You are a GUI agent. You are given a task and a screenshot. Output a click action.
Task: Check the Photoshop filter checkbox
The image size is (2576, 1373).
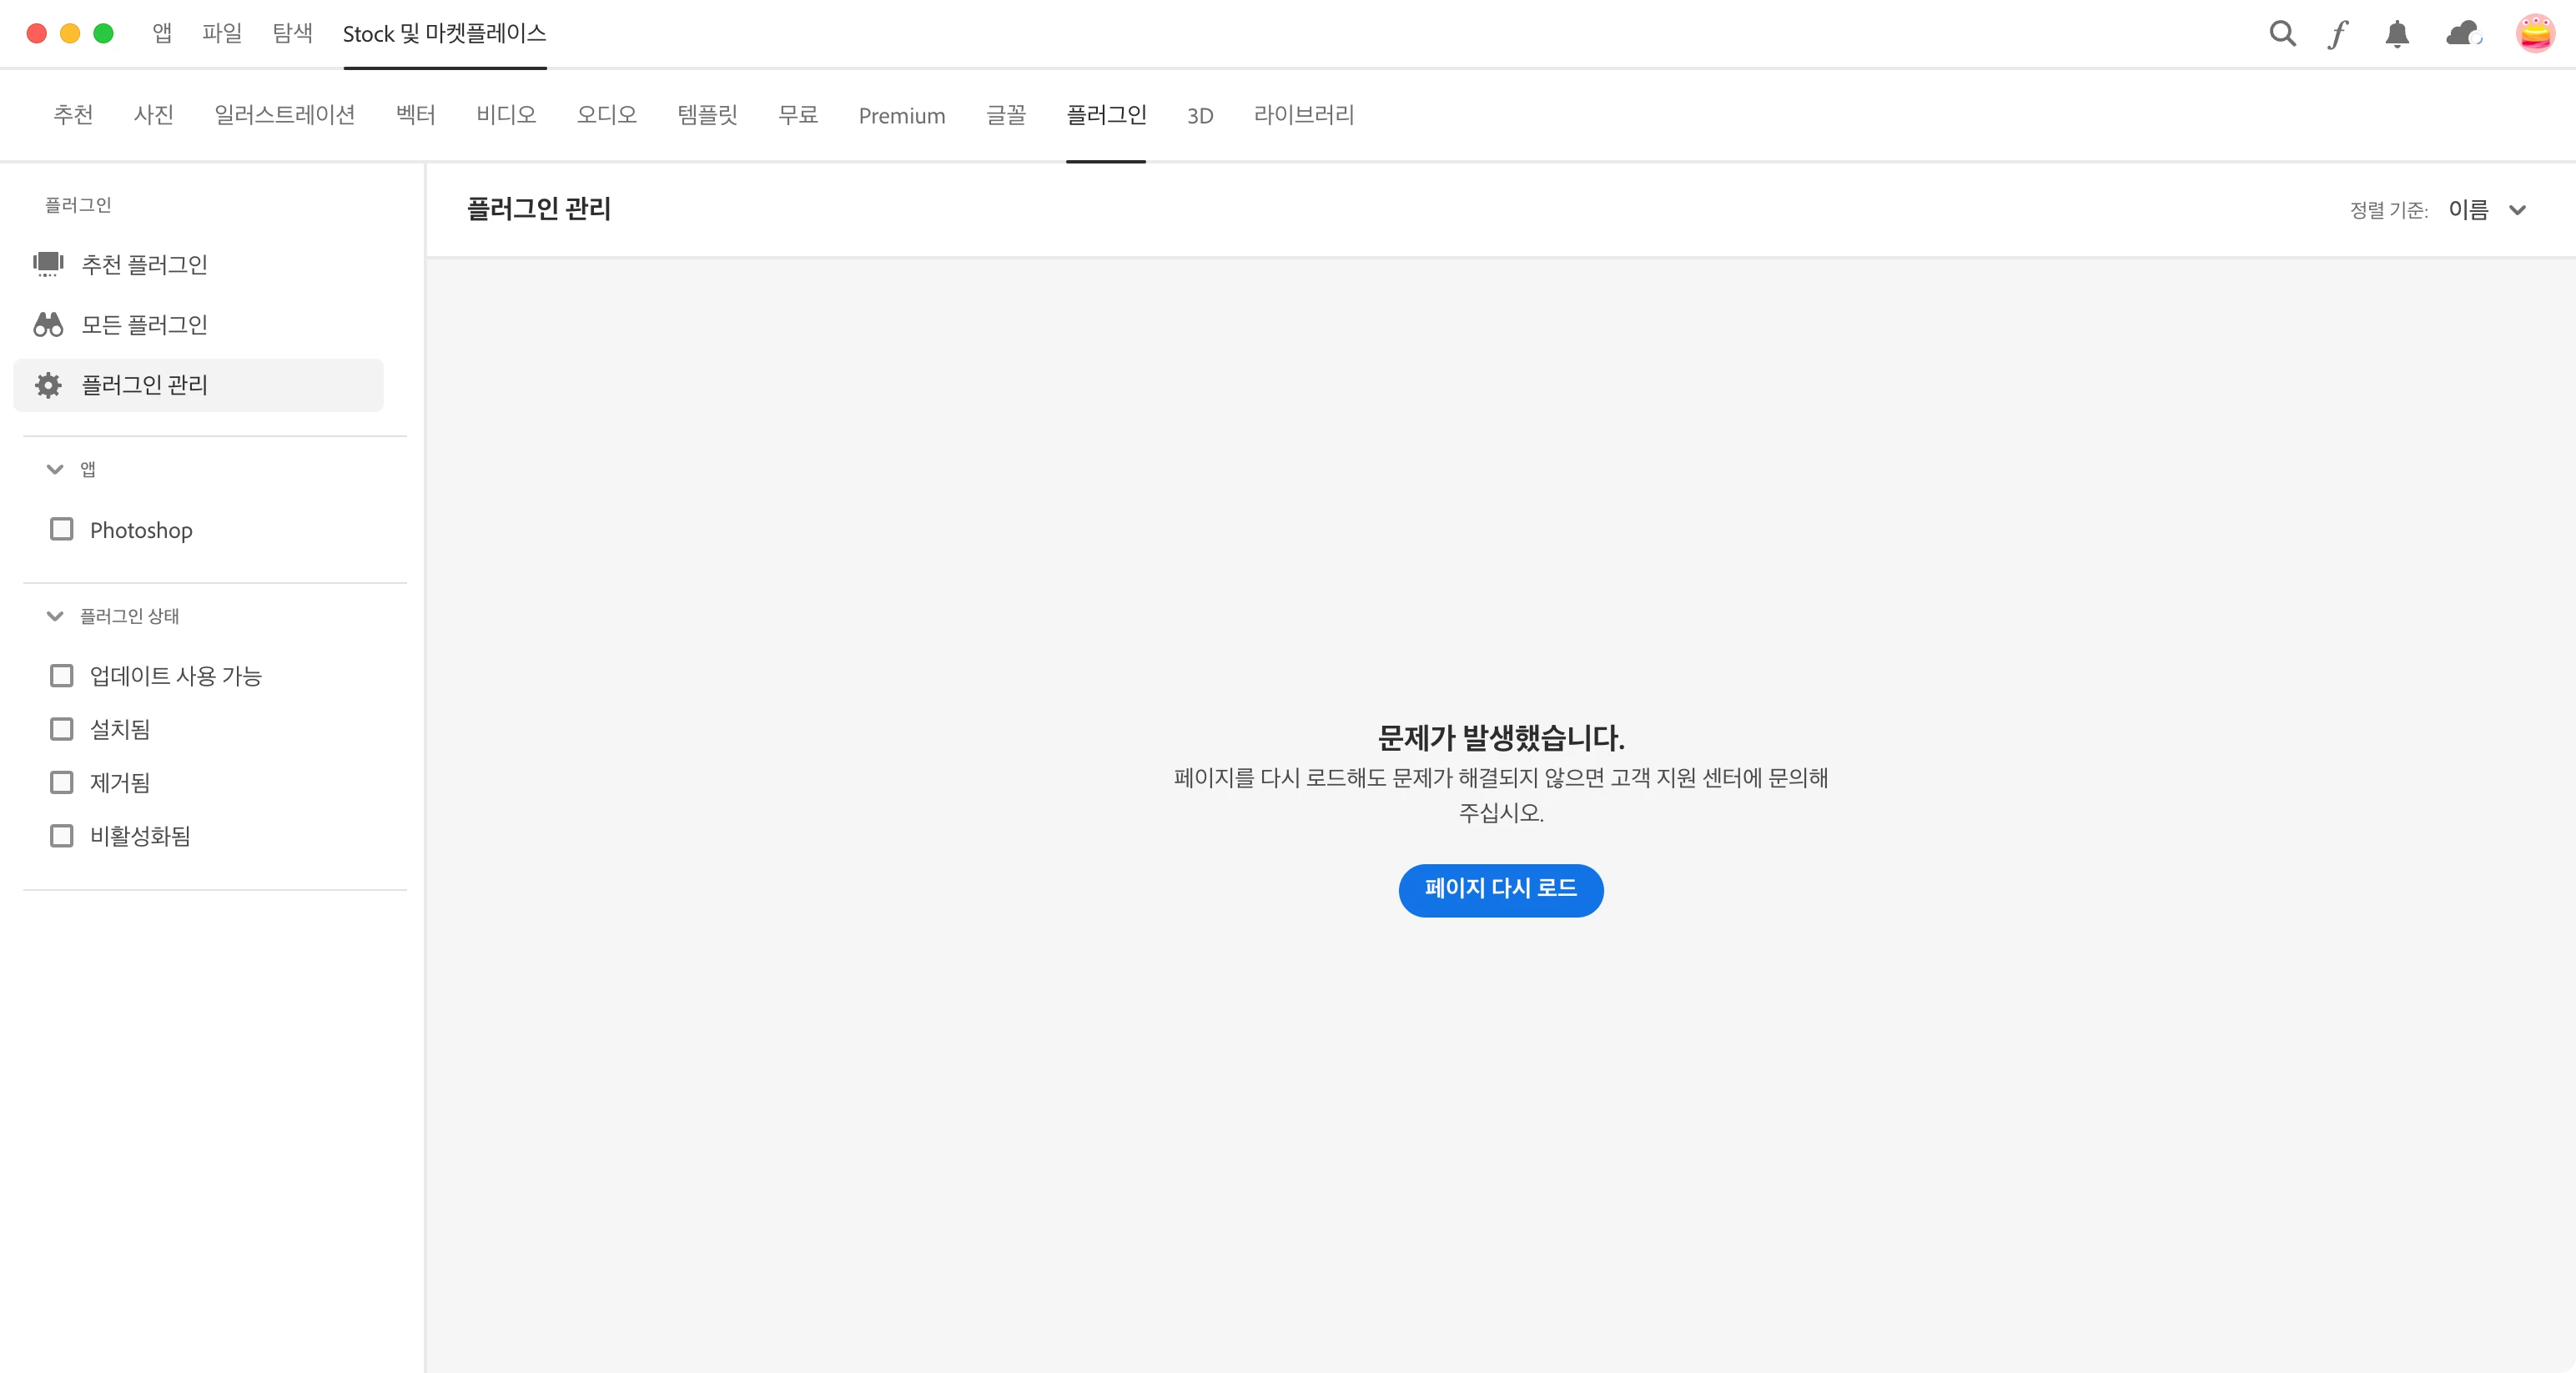pos(62,529)
